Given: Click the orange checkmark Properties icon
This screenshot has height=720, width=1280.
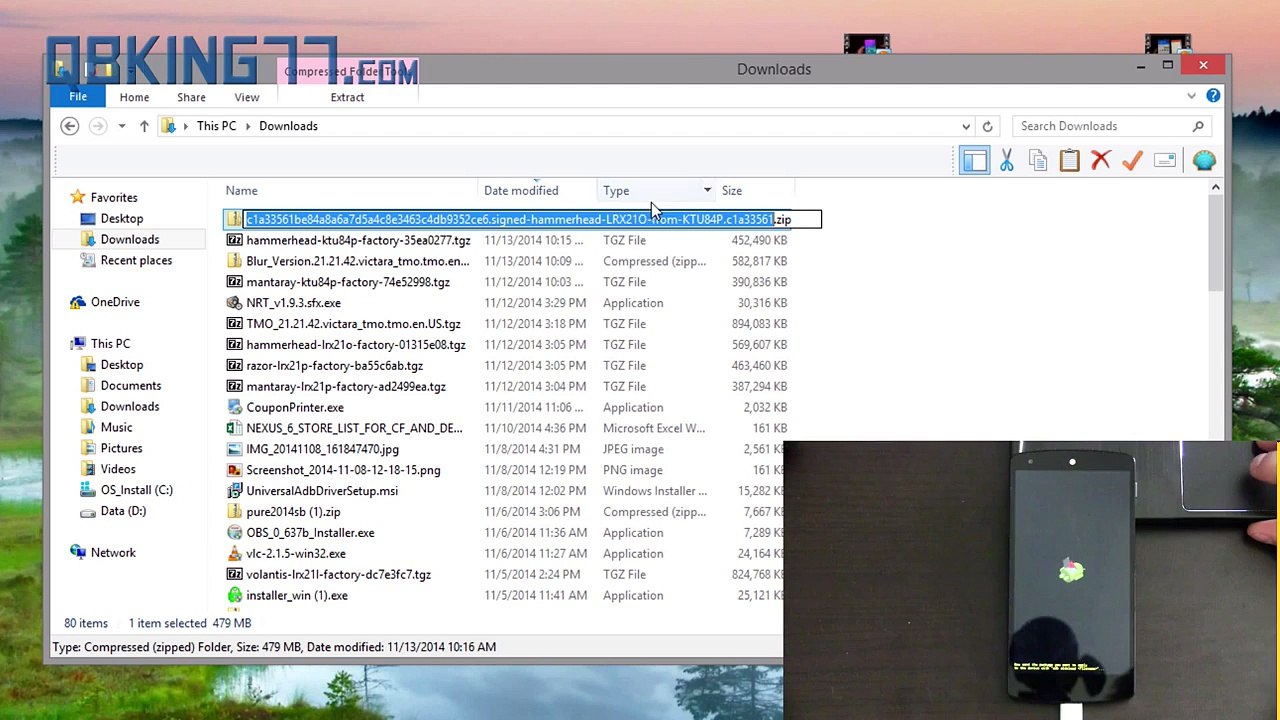Looking at the screenshot, I should coord(1132,161).
